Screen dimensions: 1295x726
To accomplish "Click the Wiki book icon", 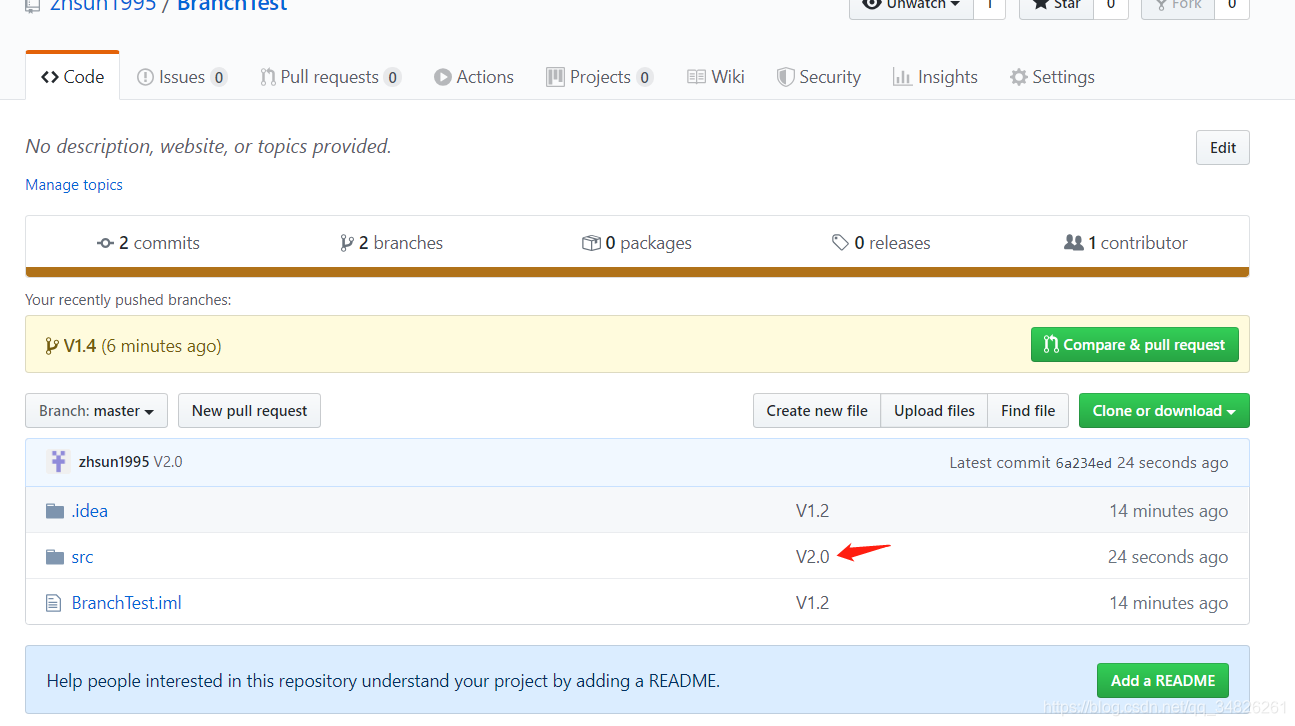I will tap(696, 77).
